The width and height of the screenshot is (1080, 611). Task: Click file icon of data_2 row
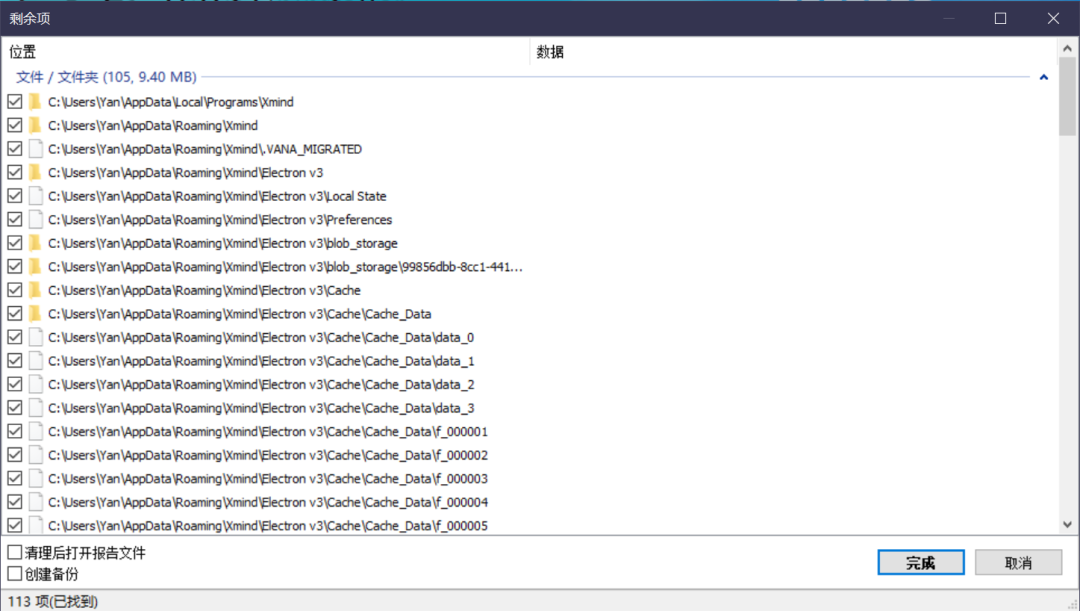pos(36,384)
